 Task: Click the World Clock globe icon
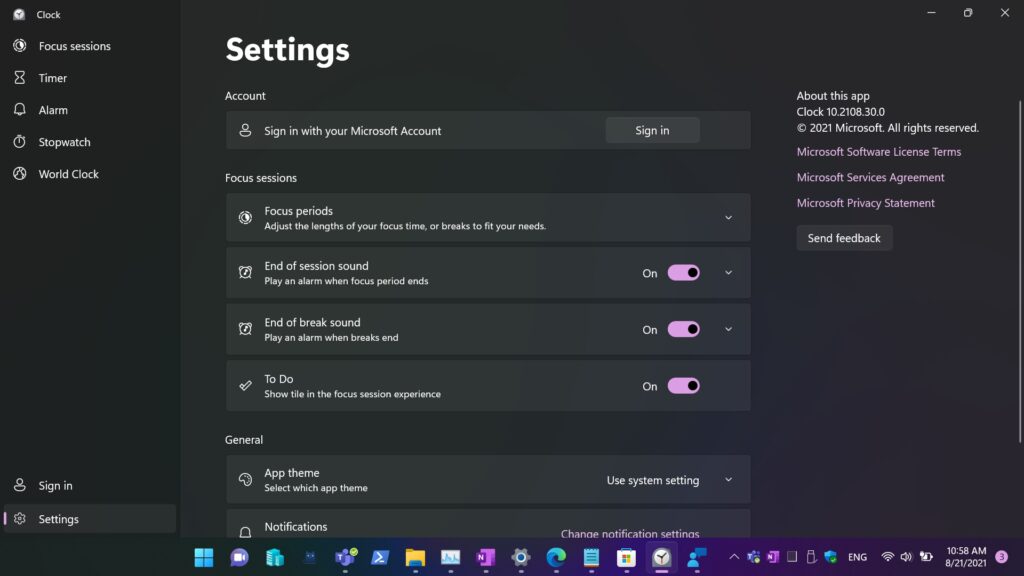pos(19,174)
